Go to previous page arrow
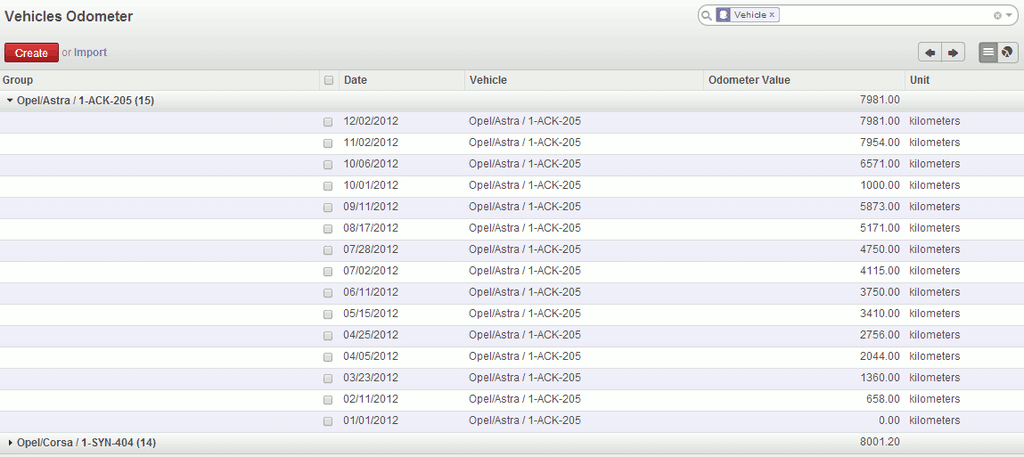 point(930,53)
